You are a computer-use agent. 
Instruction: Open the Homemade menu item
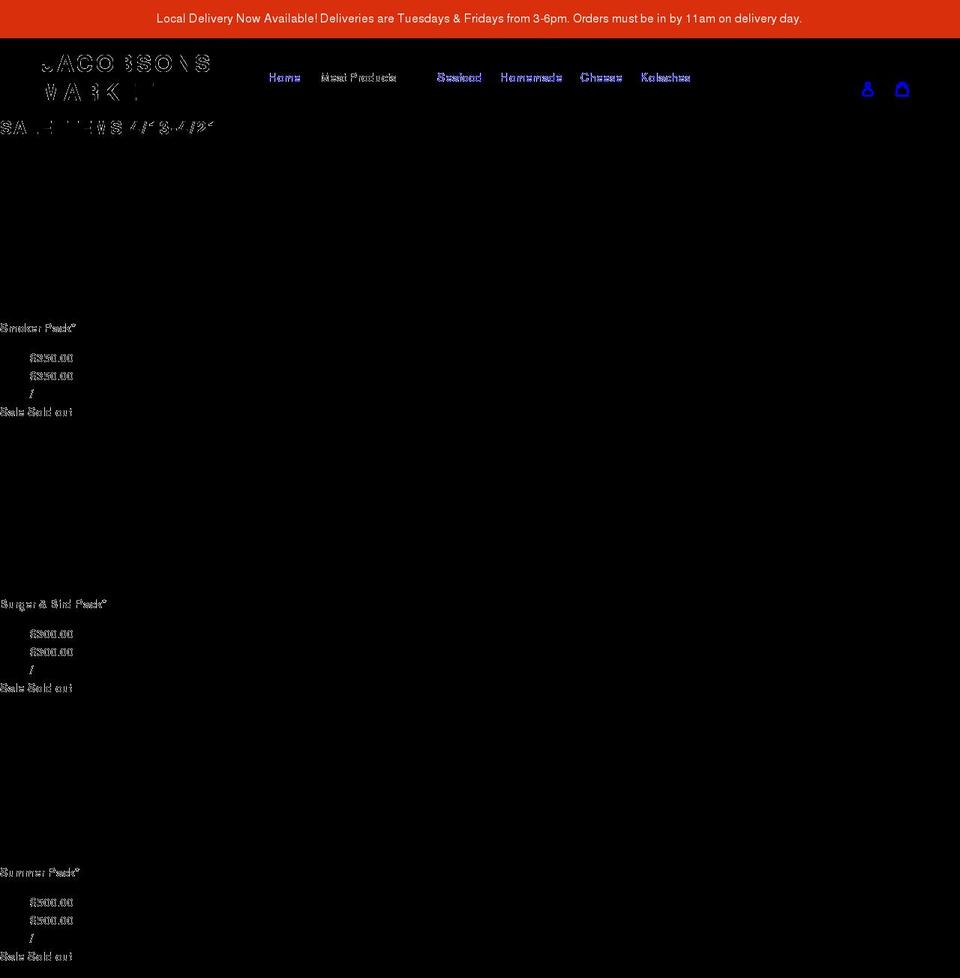point(530,77)
